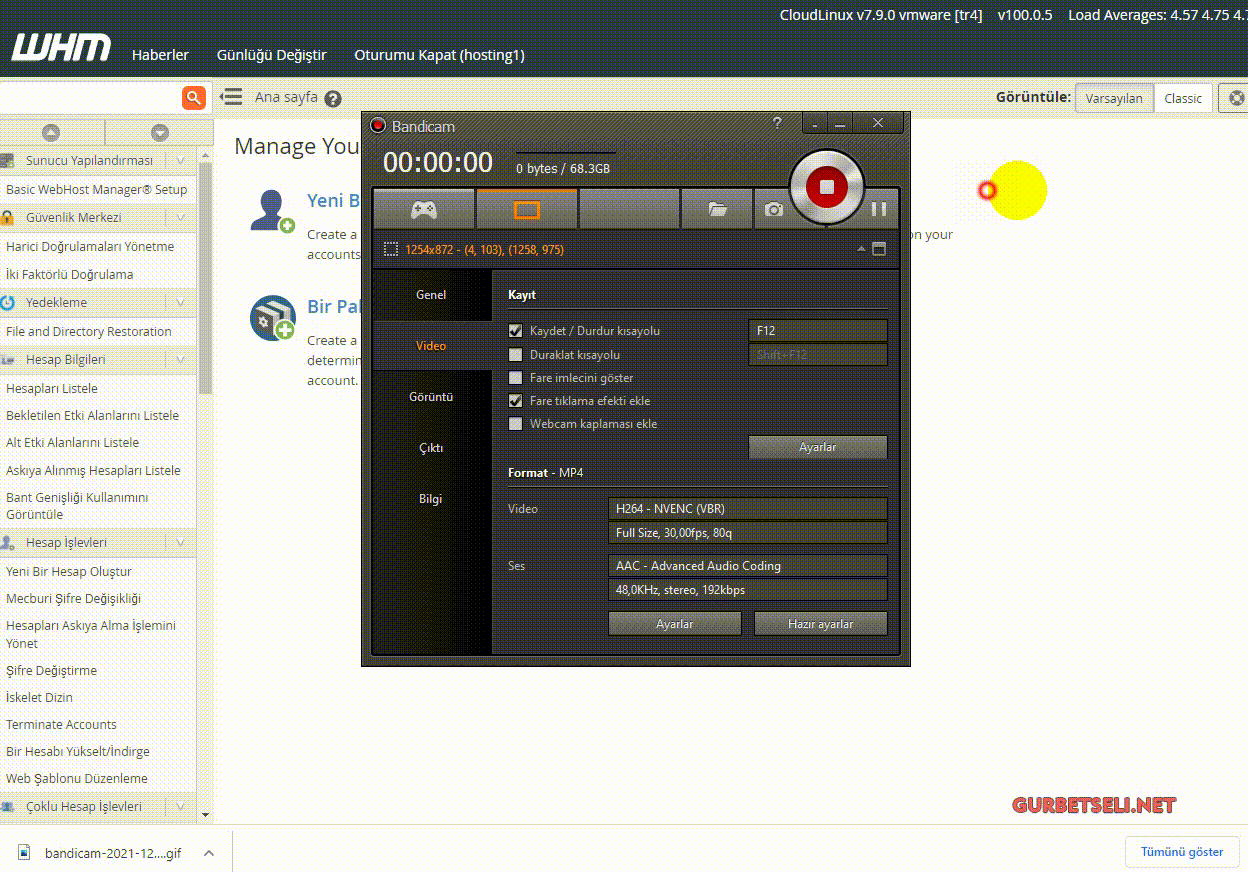1248x872 pixels.
Task: Open İki Faktörlü Doğrulama link
Action: (70, 274)
